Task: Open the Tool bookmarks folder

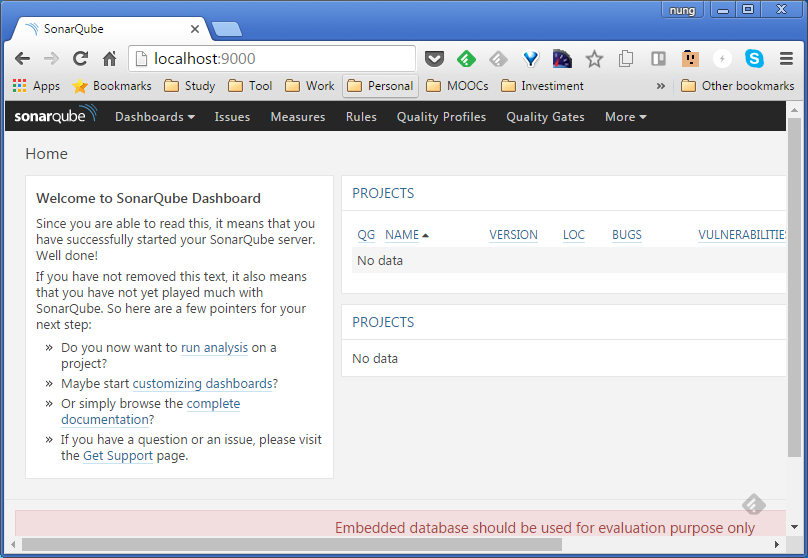Action: click(x=250, y=86)
